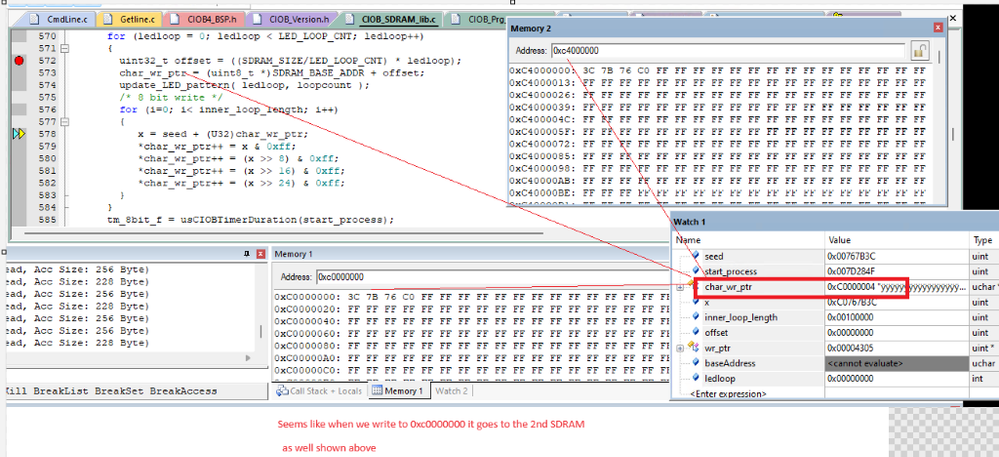
Task: Click the Enter expression row in Watch 1
Action: [x=728, y=393]
